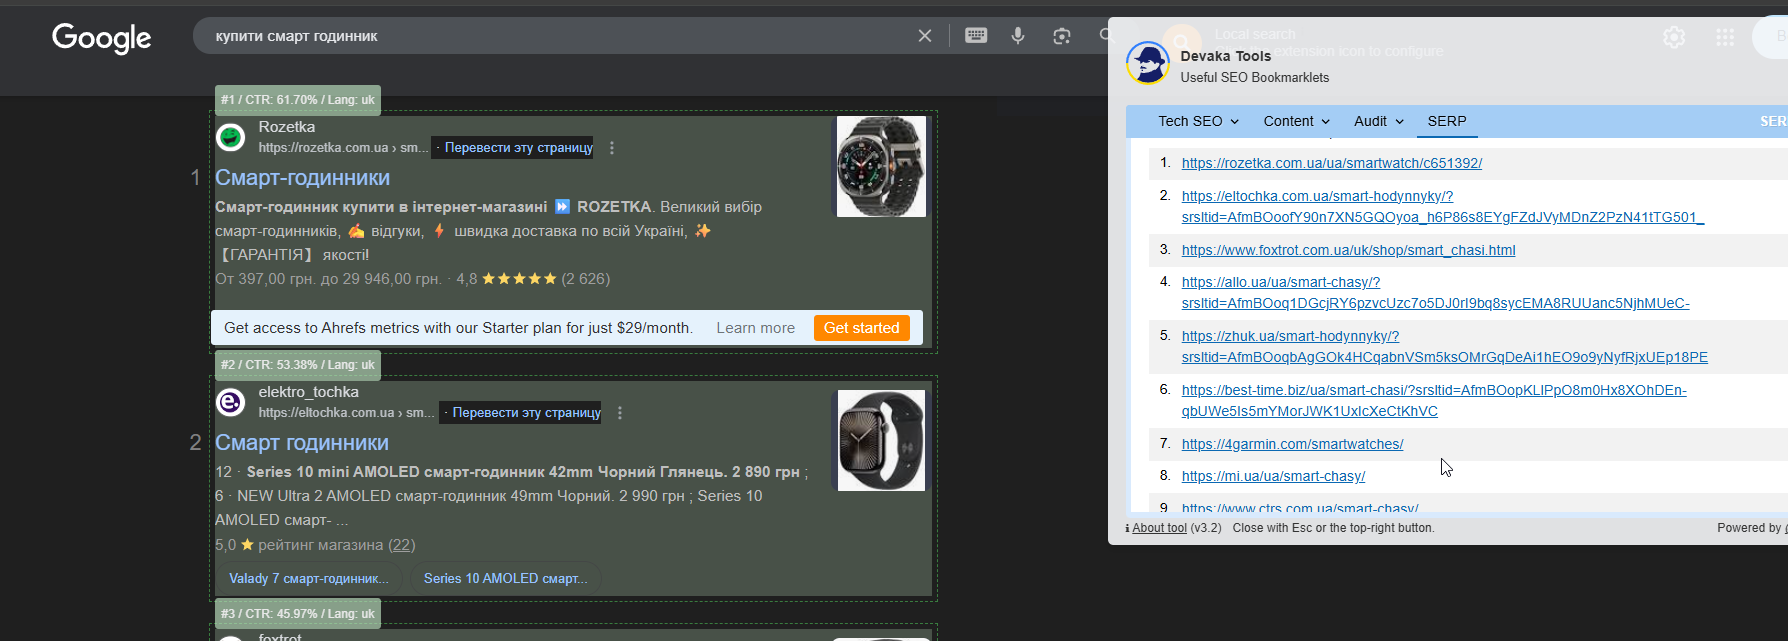
Task: Click the store rating count (22)
Action: [x=401, y=545]
